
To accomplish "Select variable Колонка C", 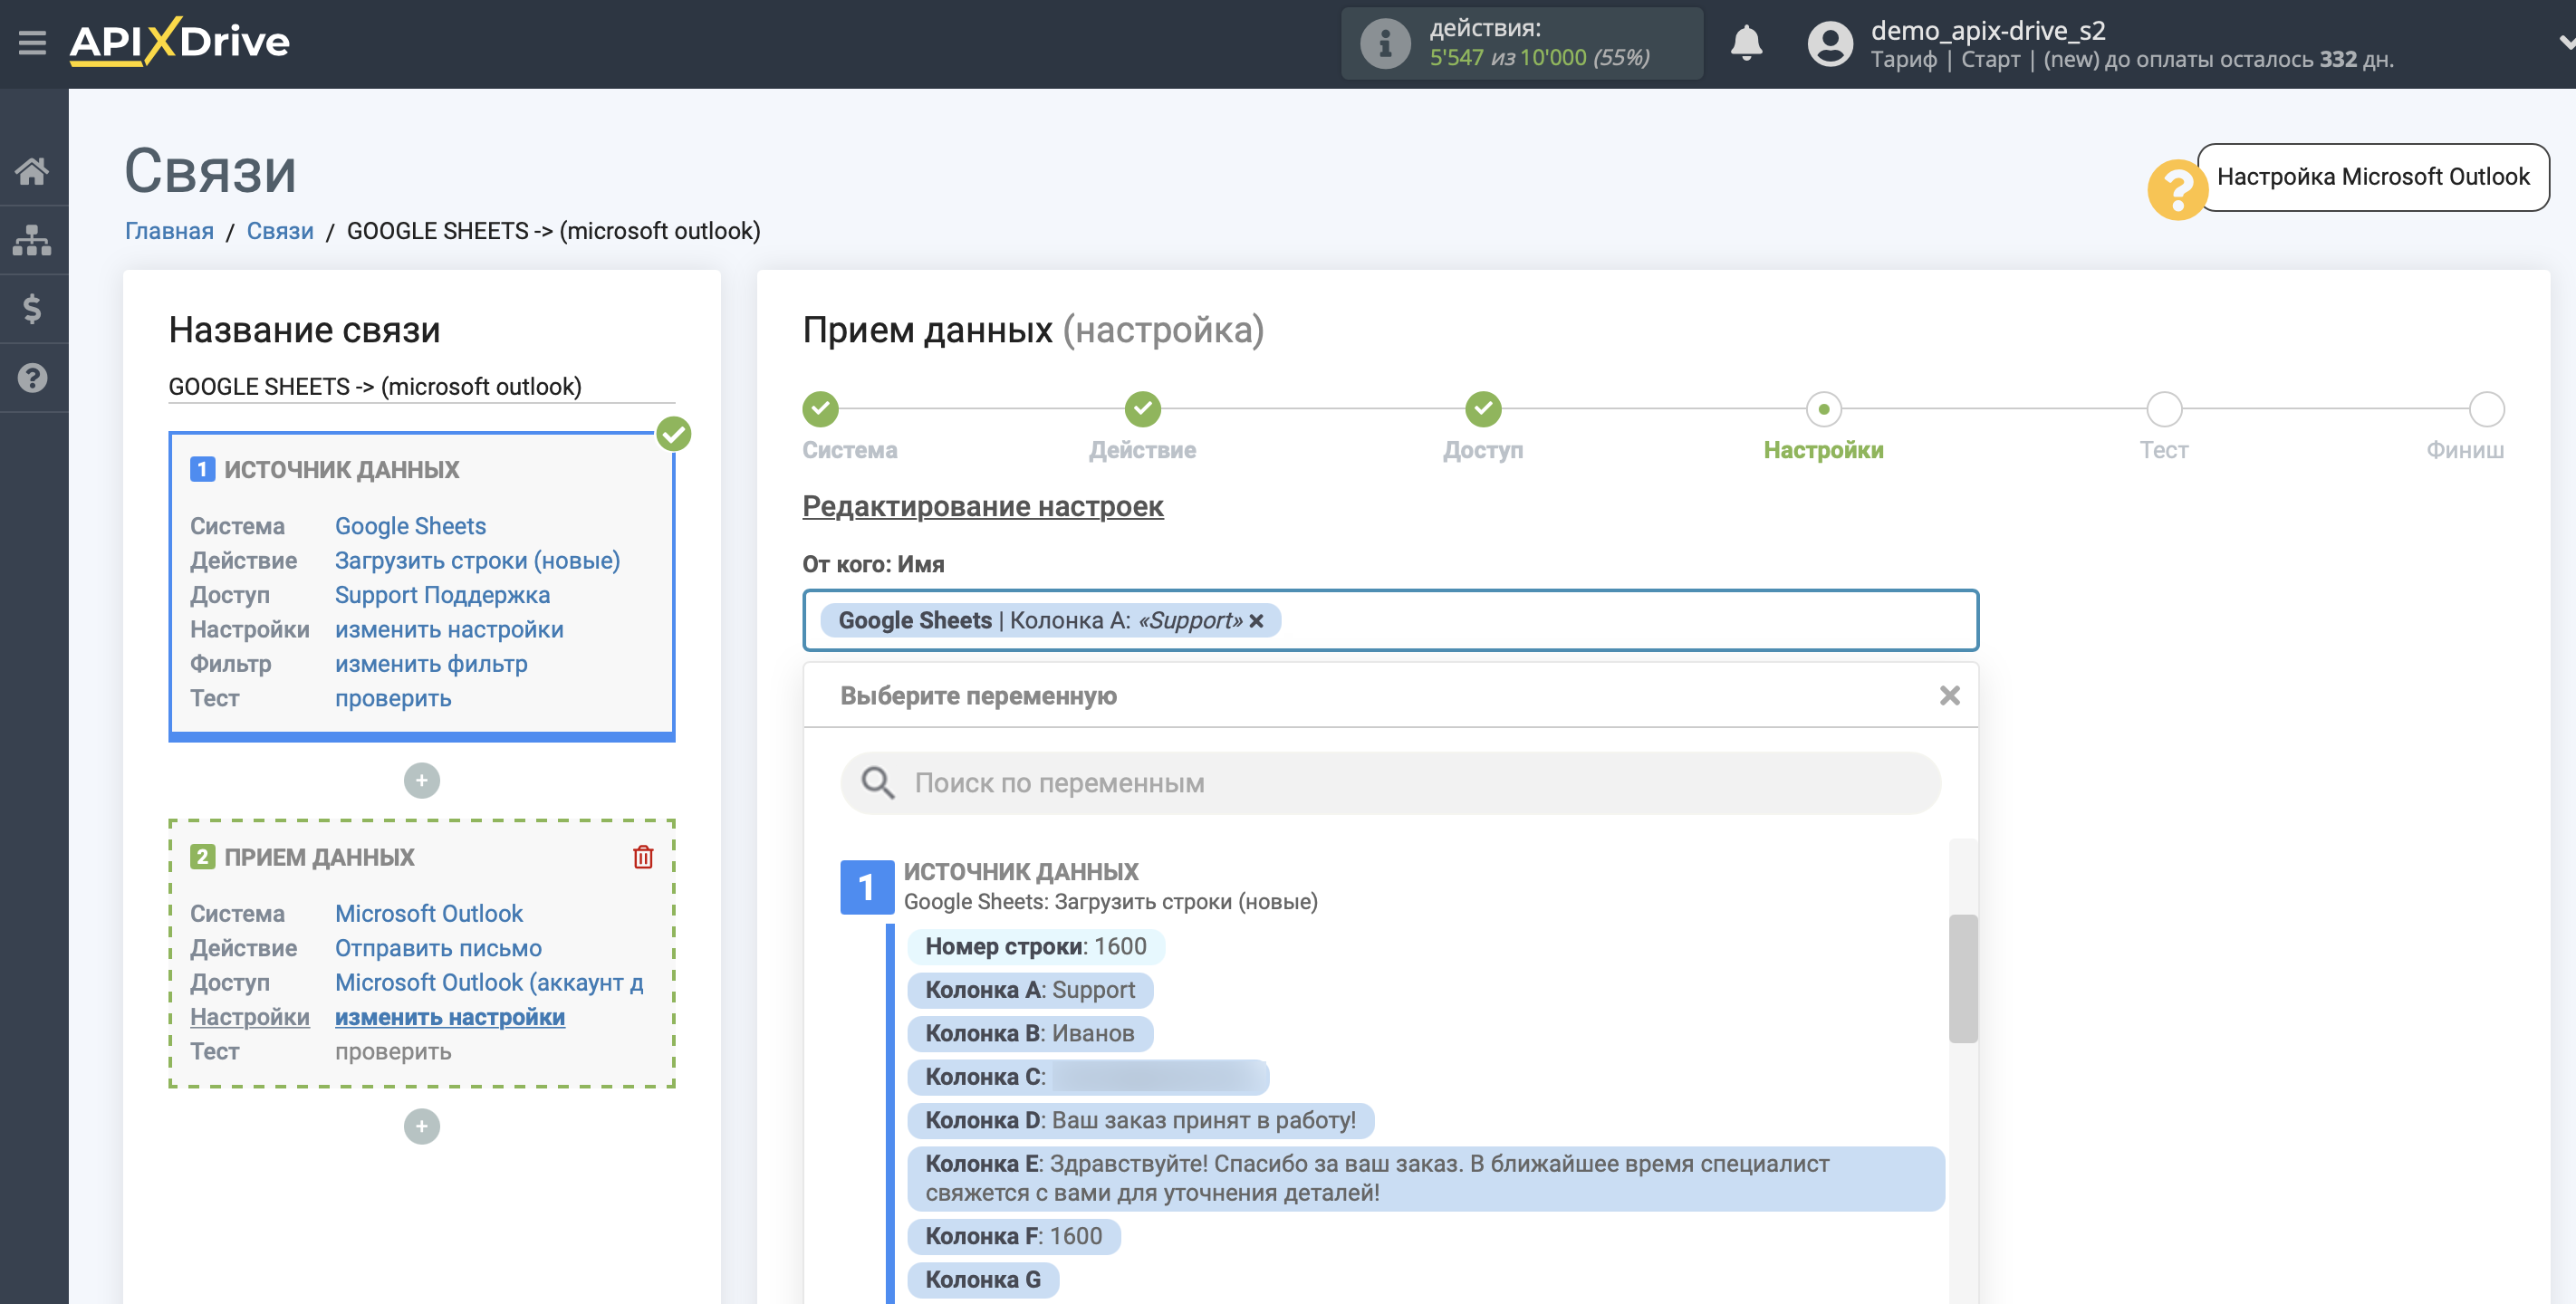I will click(1087, 1077).
